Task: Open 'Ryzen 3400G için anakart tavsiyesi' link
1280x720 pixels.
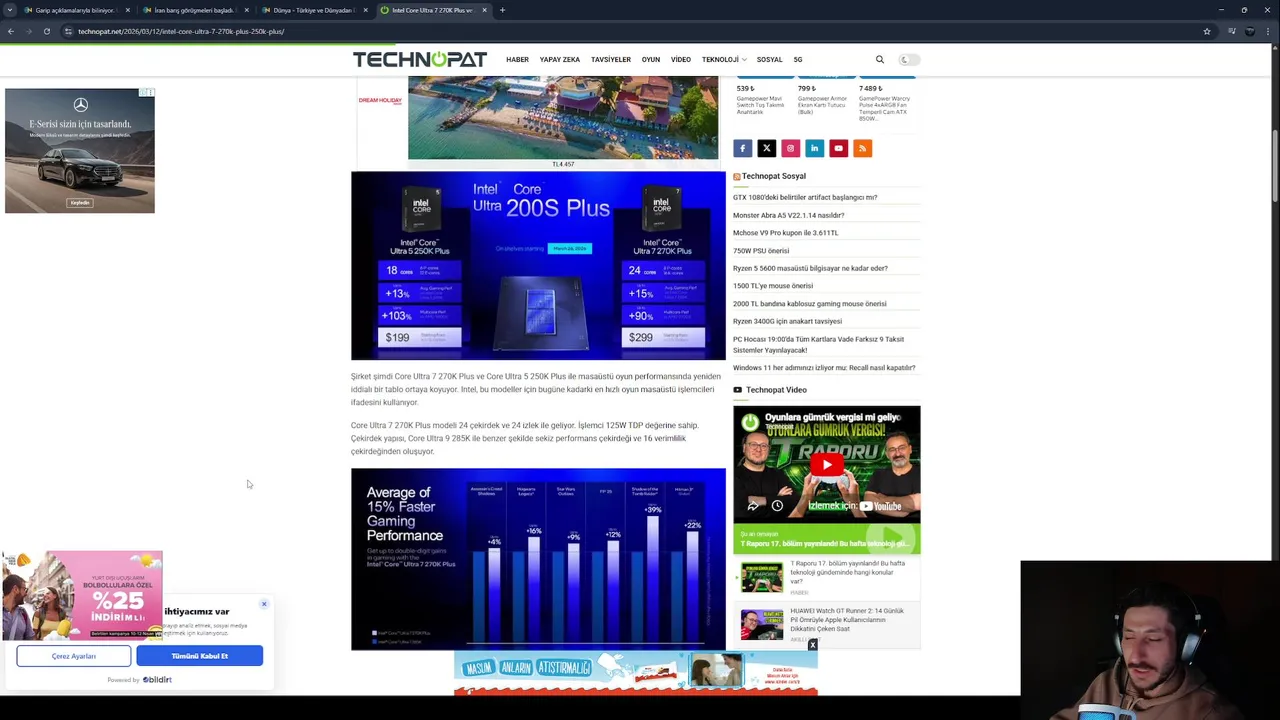Action: [787, 321]
